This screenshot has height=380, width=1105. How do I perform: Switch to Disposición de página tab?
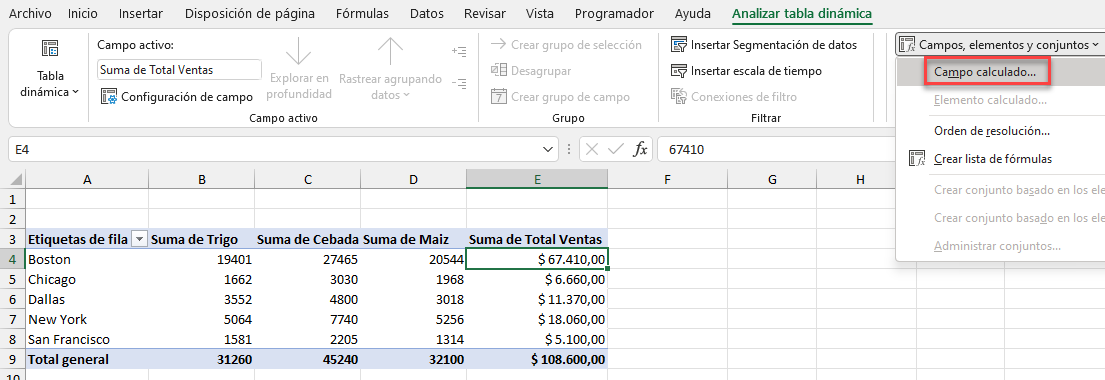[249, 13]
